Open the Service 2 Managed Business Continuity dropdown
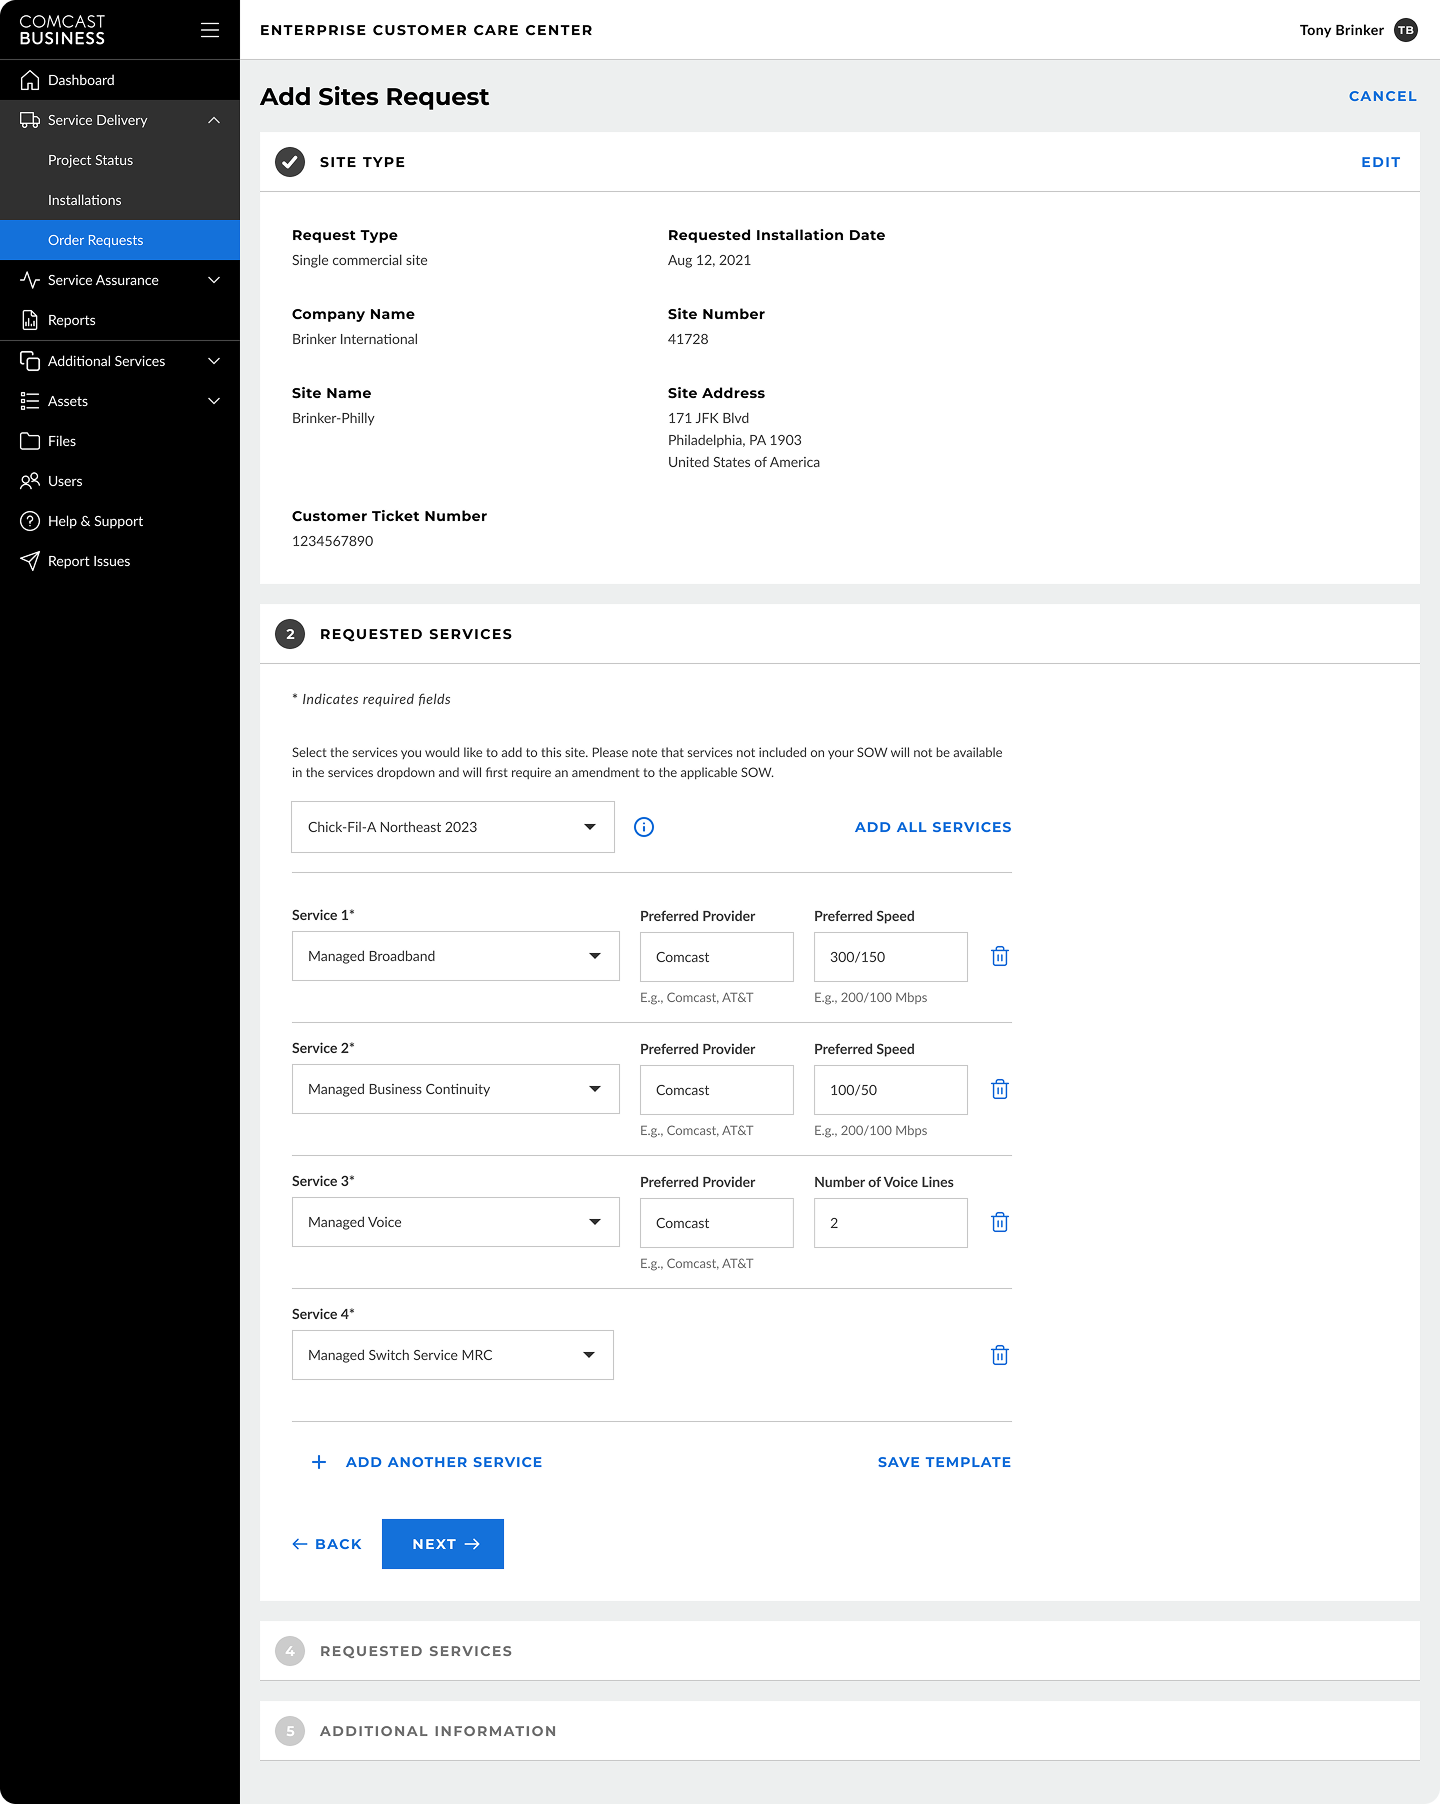Screen dimensions: 1440x1804 coord(456,1089)
